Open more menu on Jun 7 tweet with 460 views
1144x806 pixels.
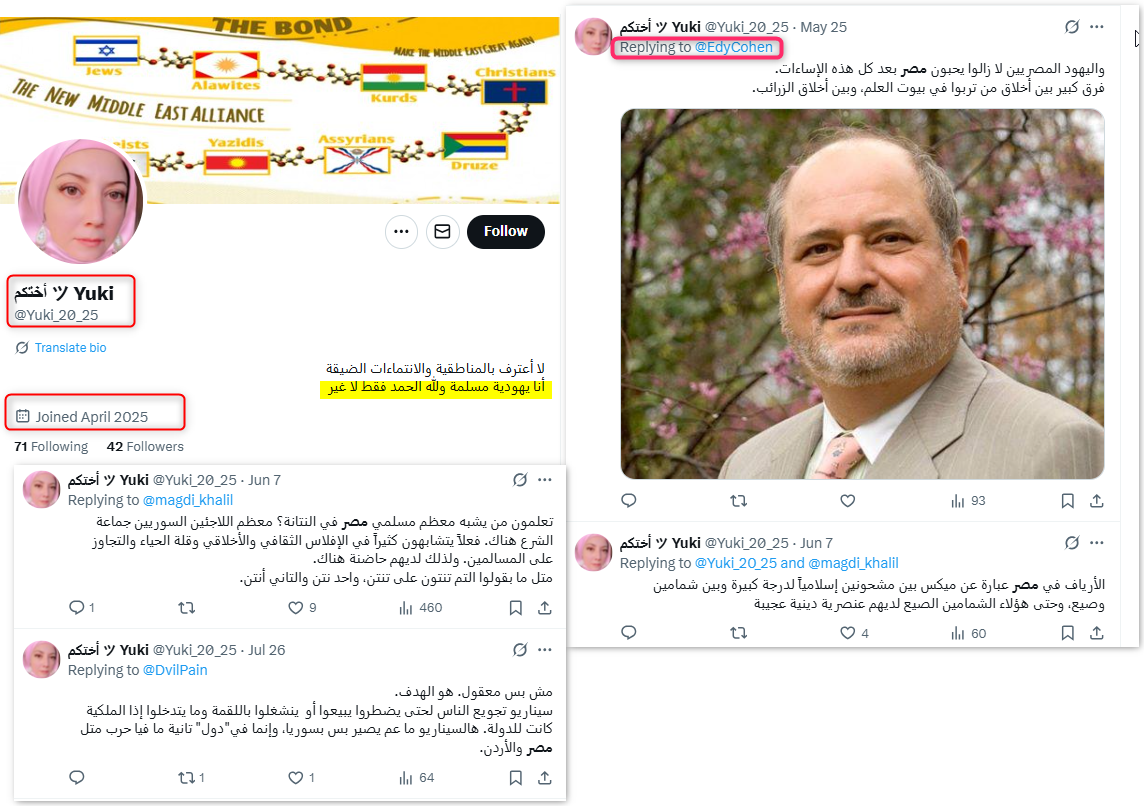point(544,480)
